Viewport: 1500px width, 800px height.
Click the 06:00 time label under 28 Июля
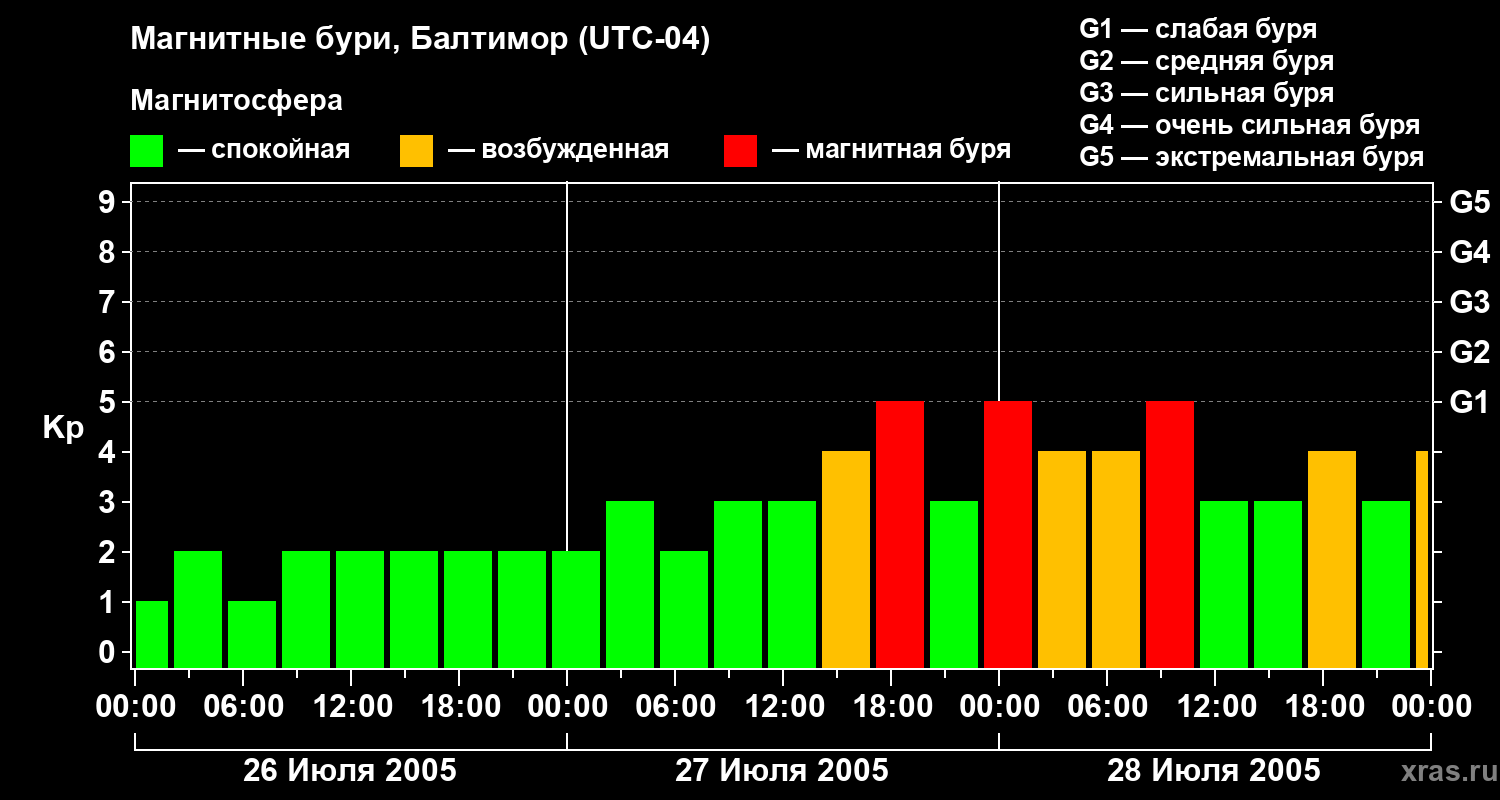1107,707
